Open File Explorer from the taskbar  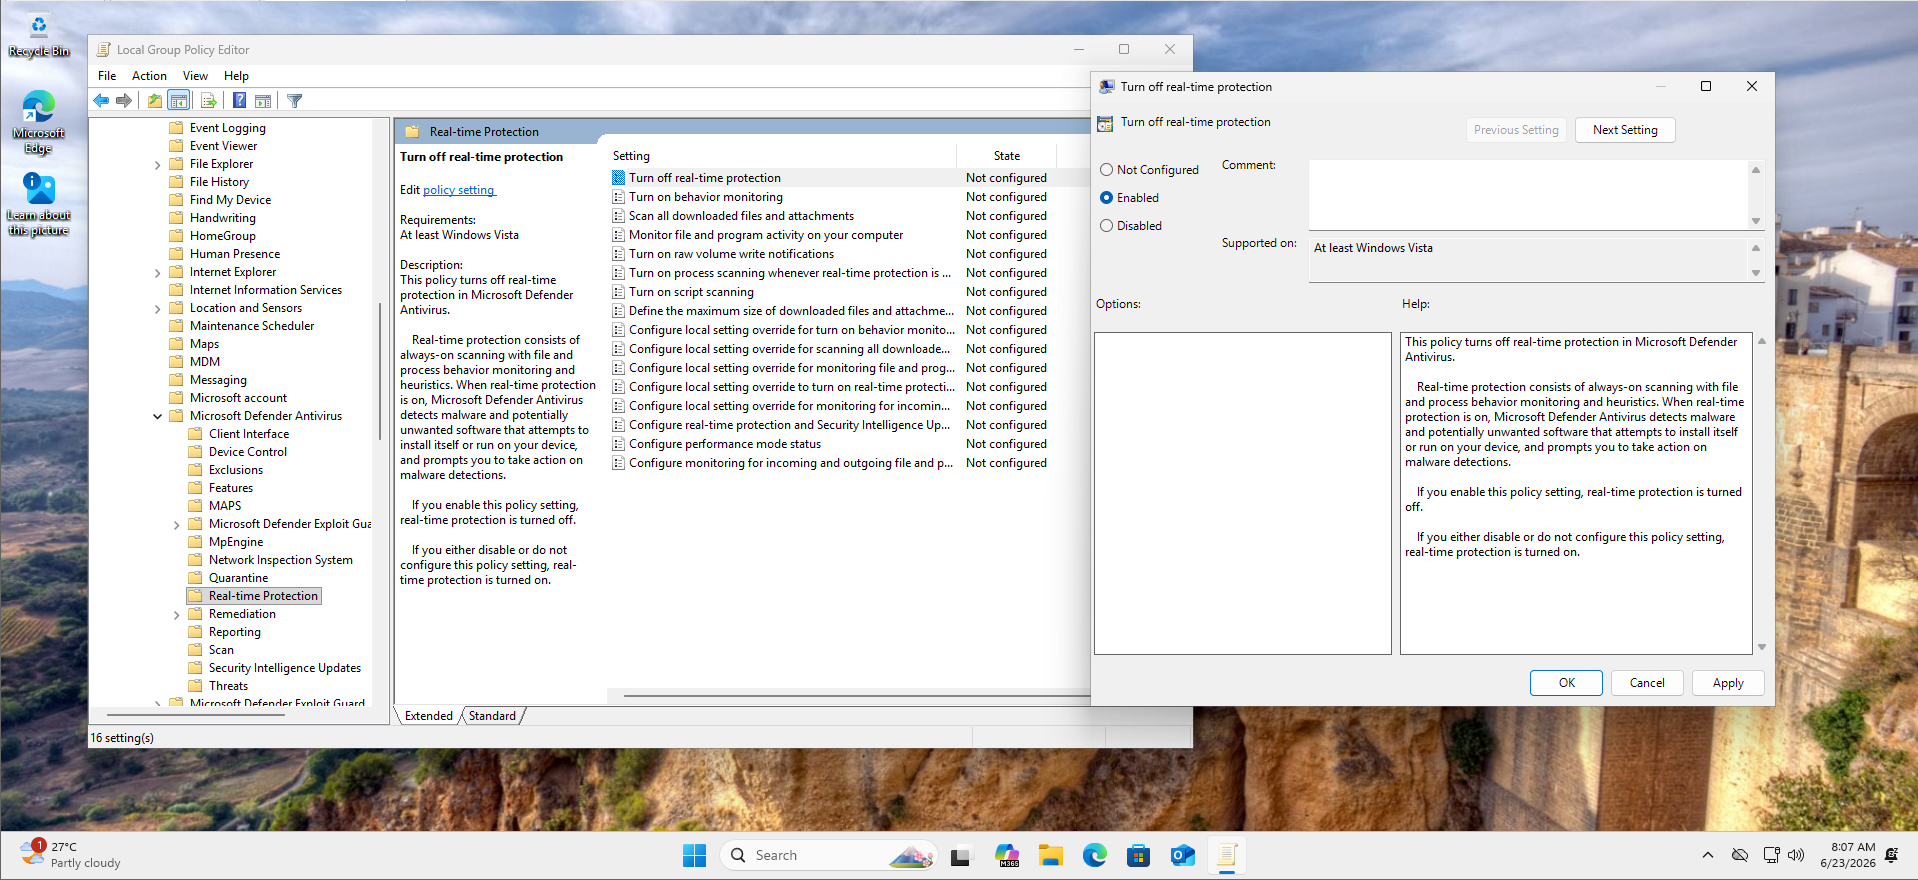coord(1050,855)
